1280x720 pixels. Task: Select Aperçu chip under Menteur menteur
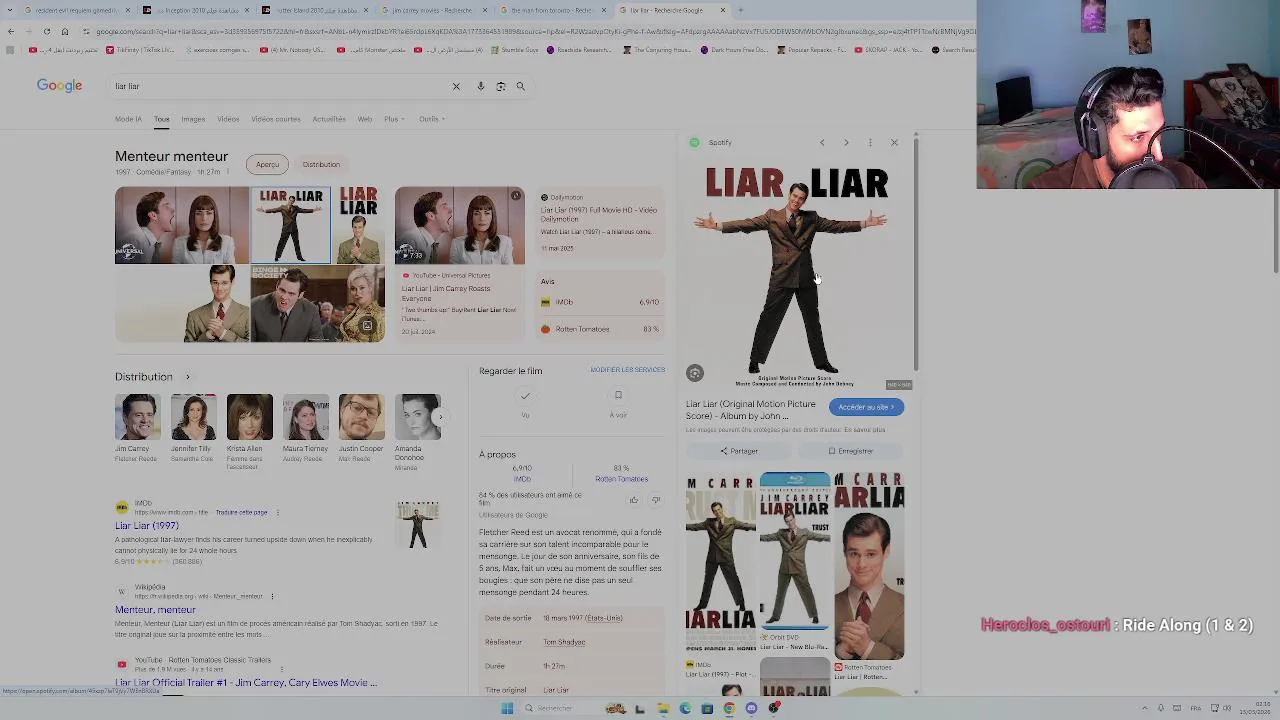267,164
